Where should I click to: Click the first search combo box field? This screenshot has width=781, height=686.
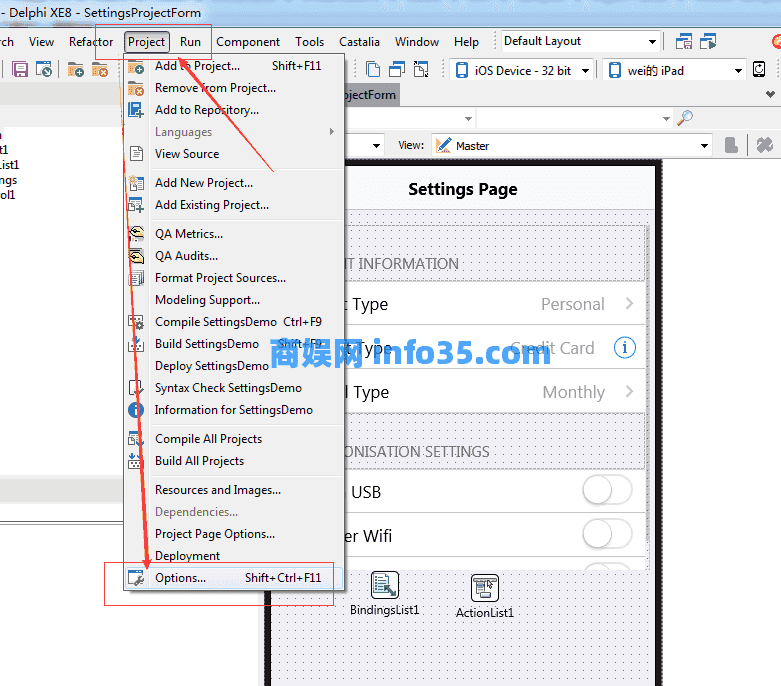(x=409, y=119)
